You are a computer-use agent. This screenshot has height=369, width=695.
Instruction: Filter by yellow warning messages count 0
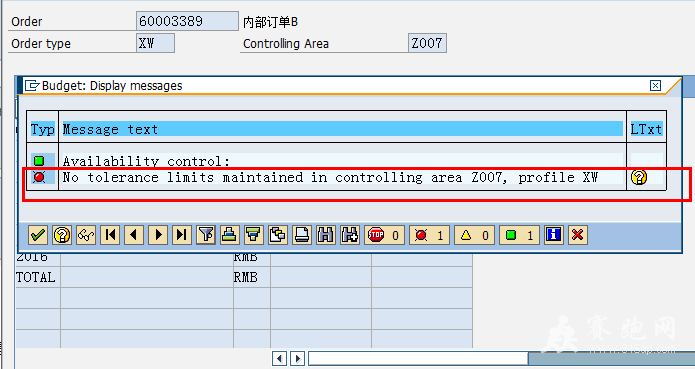474,235
